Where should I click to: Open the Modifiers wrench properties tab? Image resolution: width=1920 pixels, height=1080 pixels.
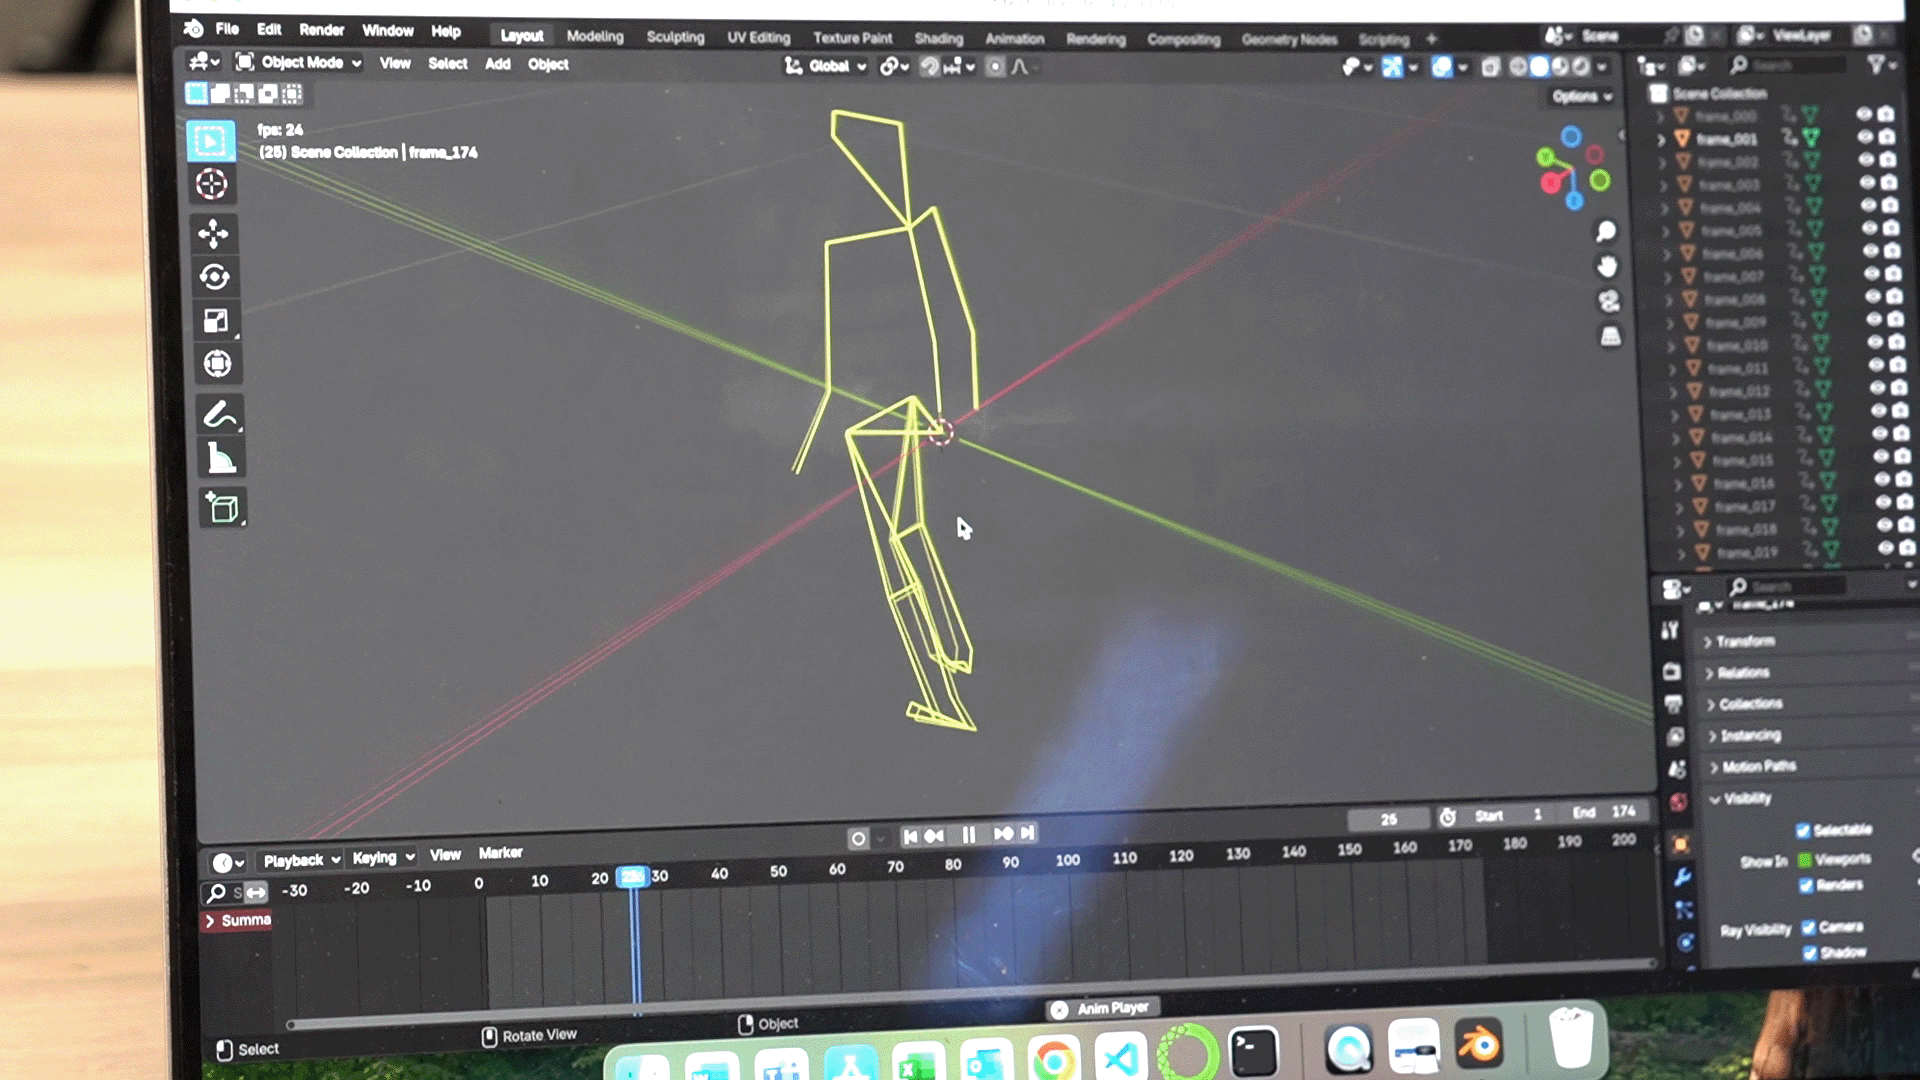tap(1682, 877)
